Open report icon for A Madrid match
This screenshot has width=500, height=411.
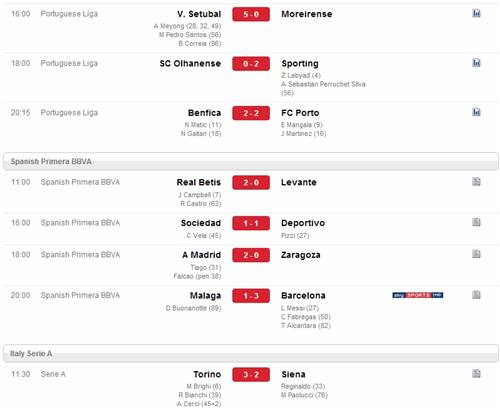(x=476, y=254)
